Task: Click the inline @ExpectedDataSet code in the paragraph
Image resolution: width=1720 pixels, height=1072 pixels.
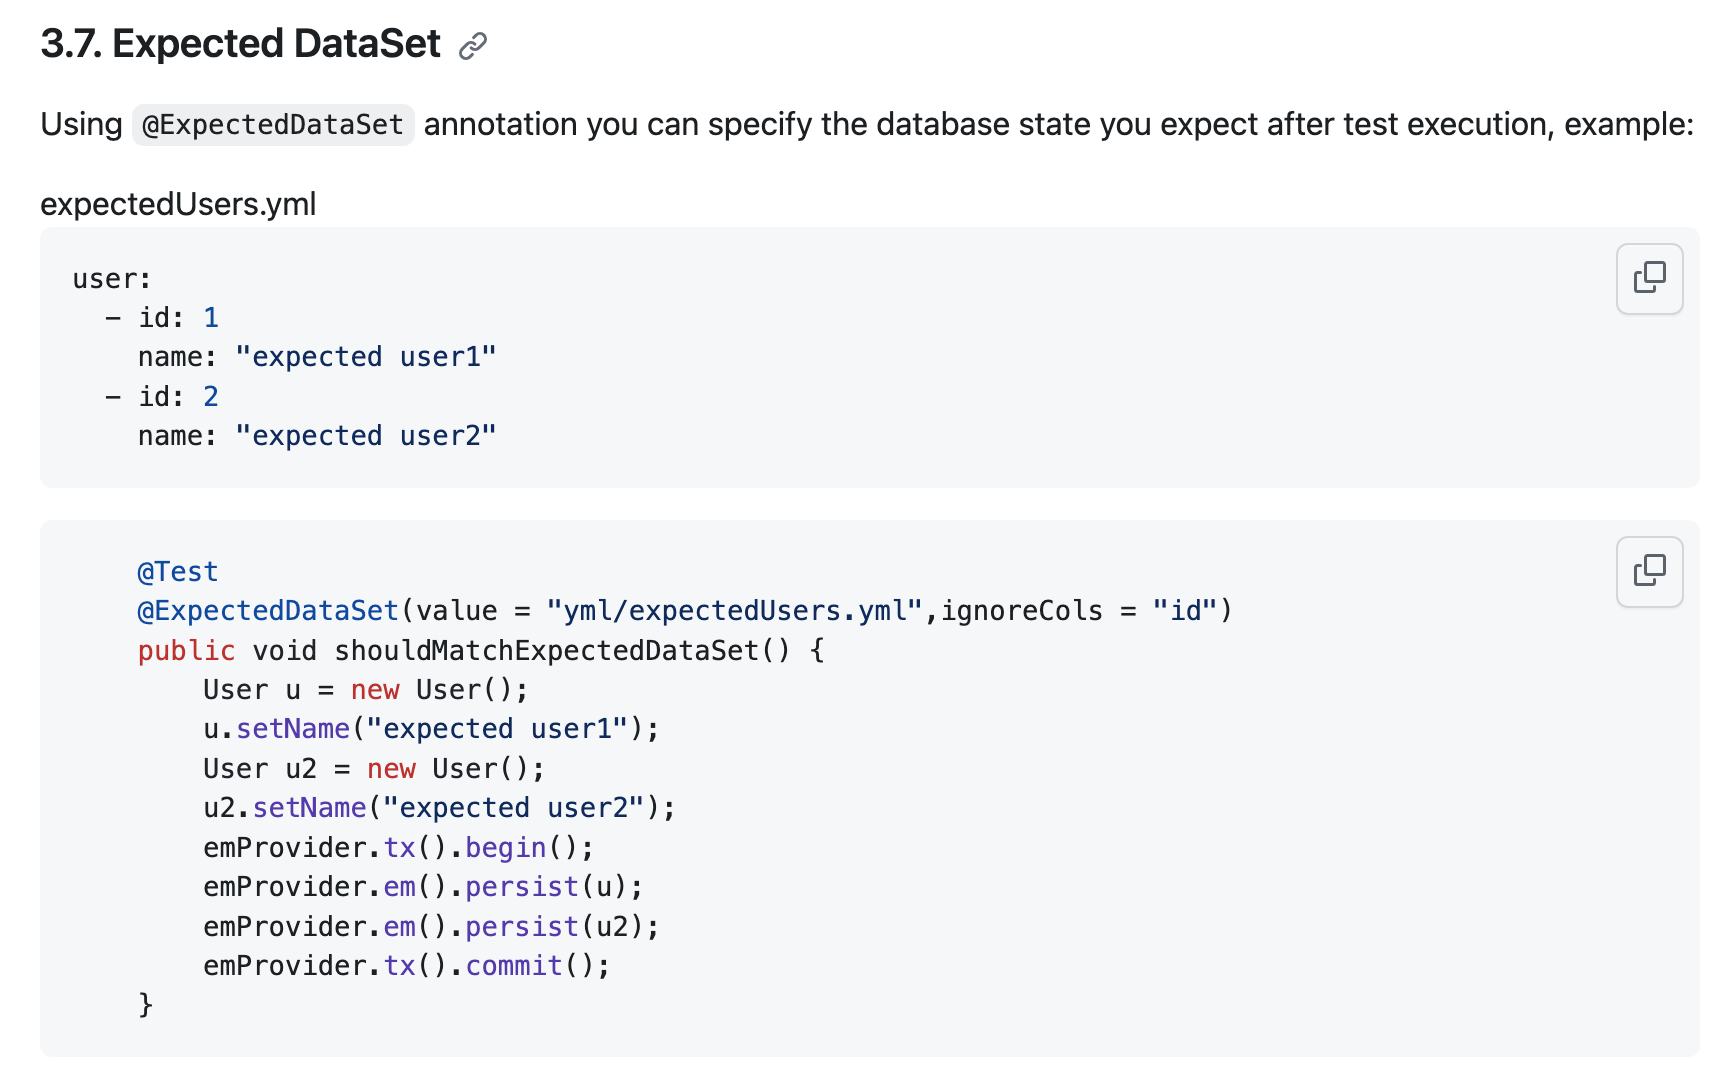Action: click(x=273, y=125)
